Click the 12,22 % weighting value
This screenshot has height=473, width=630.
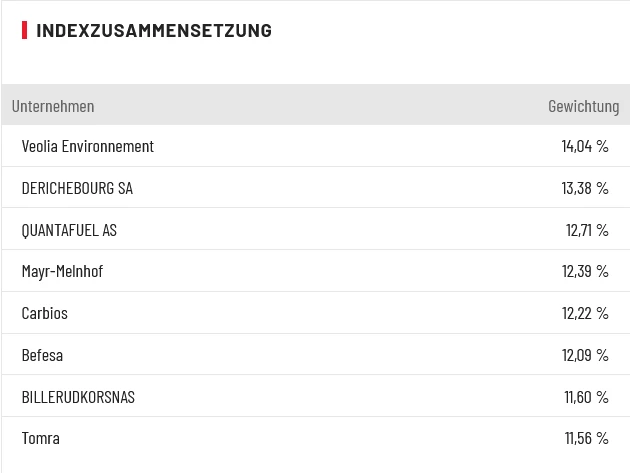tap(585, 313)
